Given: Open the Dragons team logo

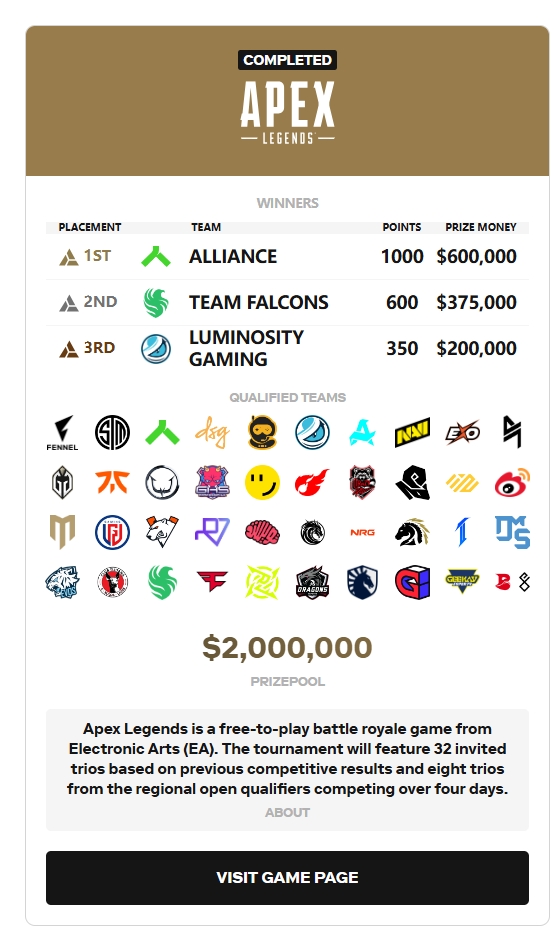Looking at the screenshot, I should [x=312, y=582].
